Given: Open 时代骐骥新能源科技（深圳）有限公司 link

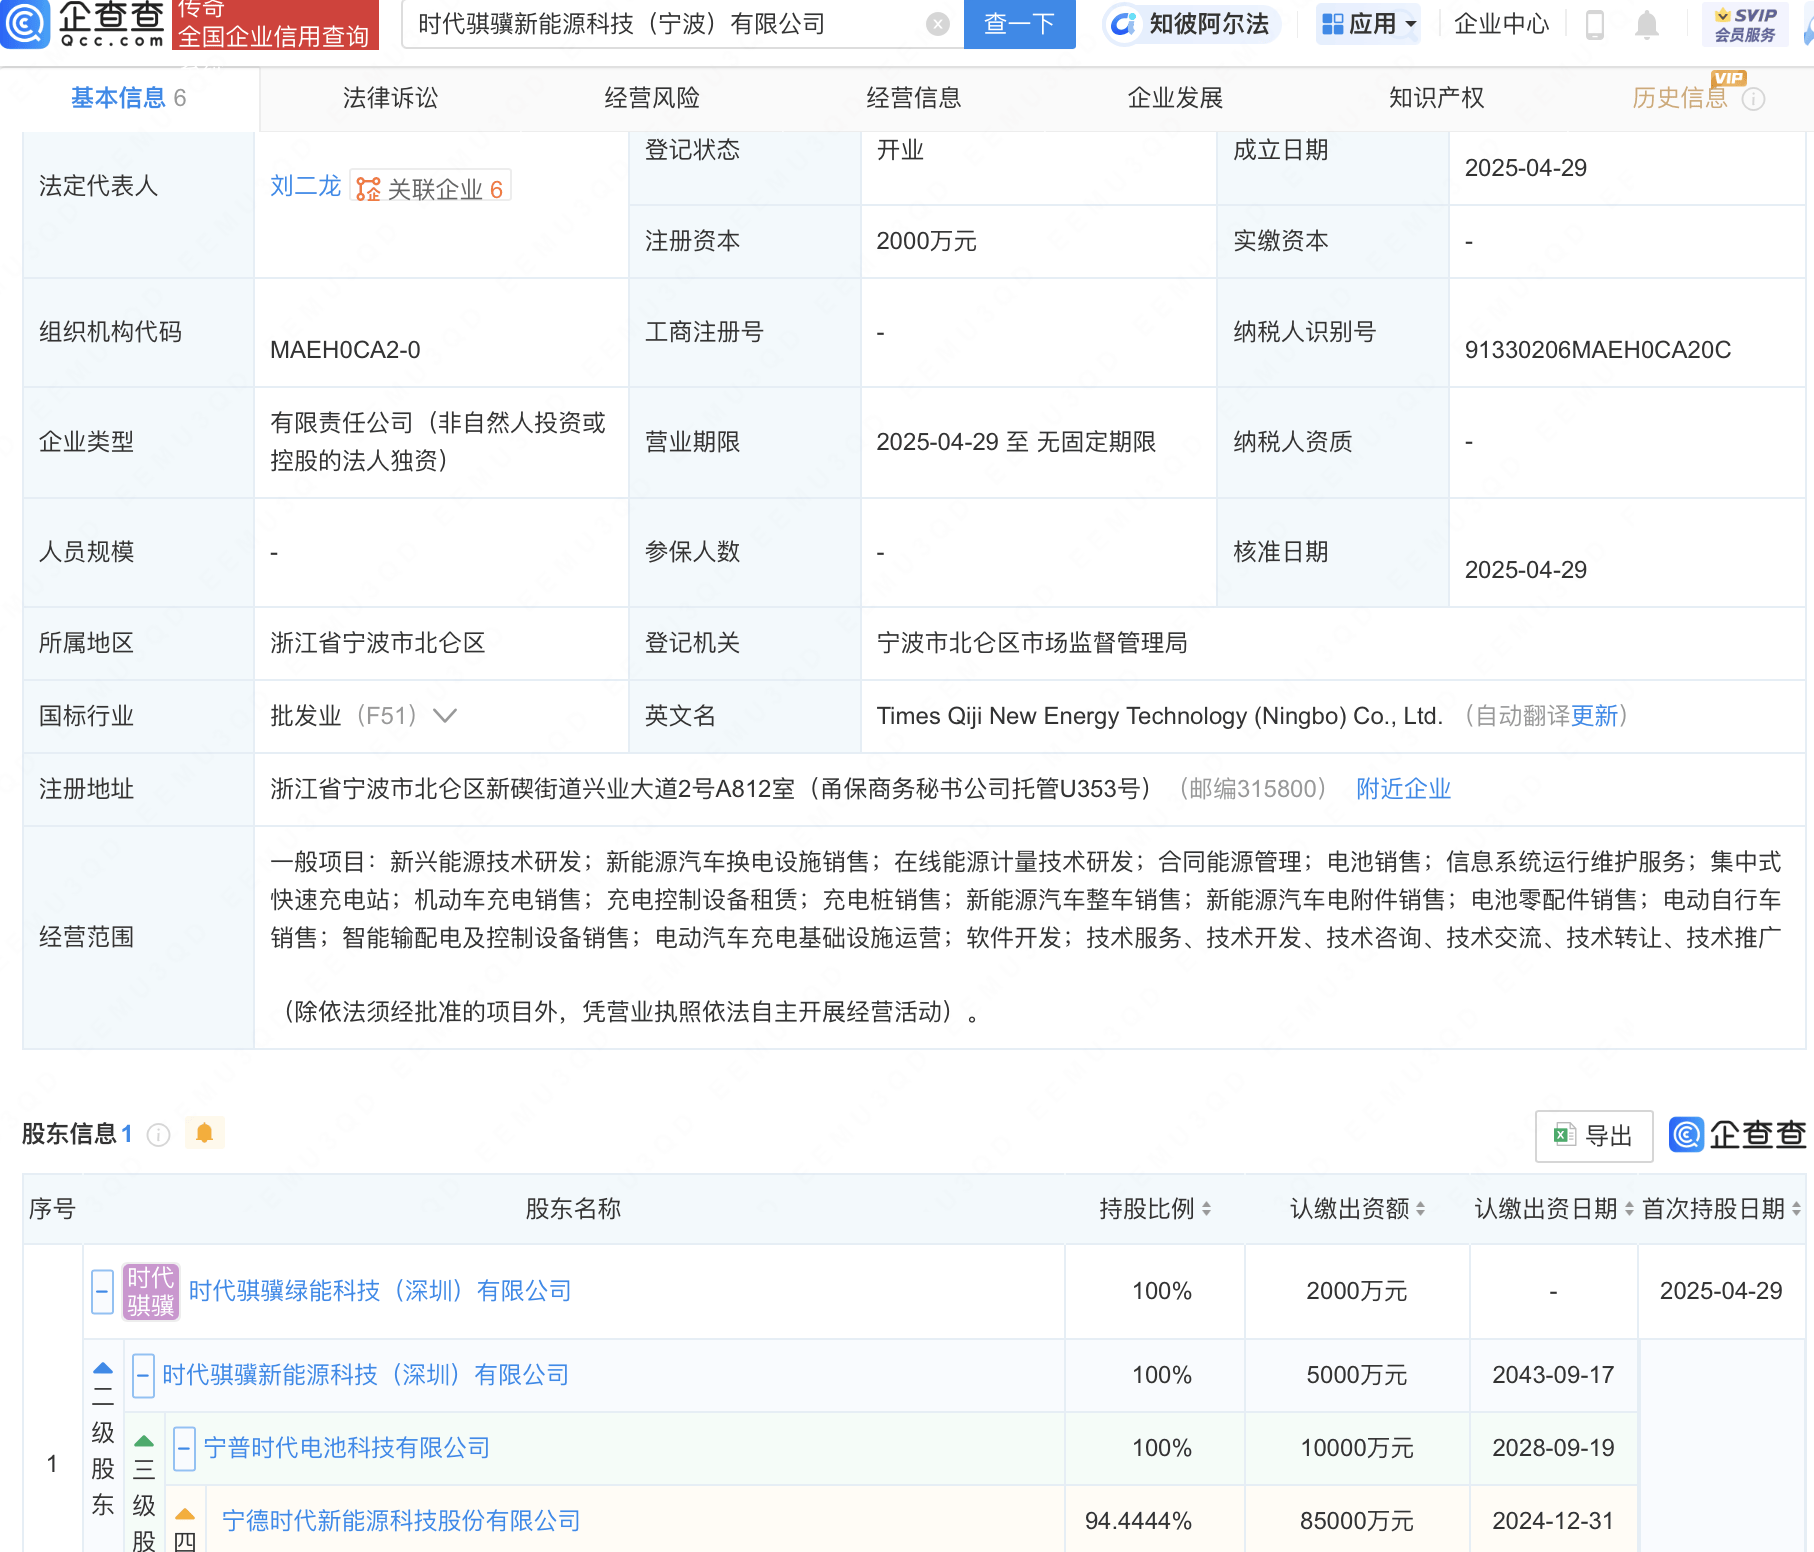Looking at the screenshot, I should (365, 1375).
